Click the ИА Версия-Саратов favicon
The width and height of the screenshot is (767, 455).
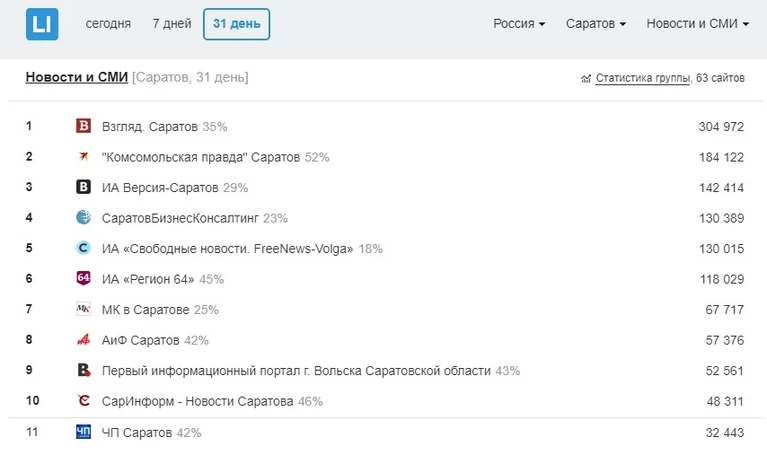[x=84, y=187]
